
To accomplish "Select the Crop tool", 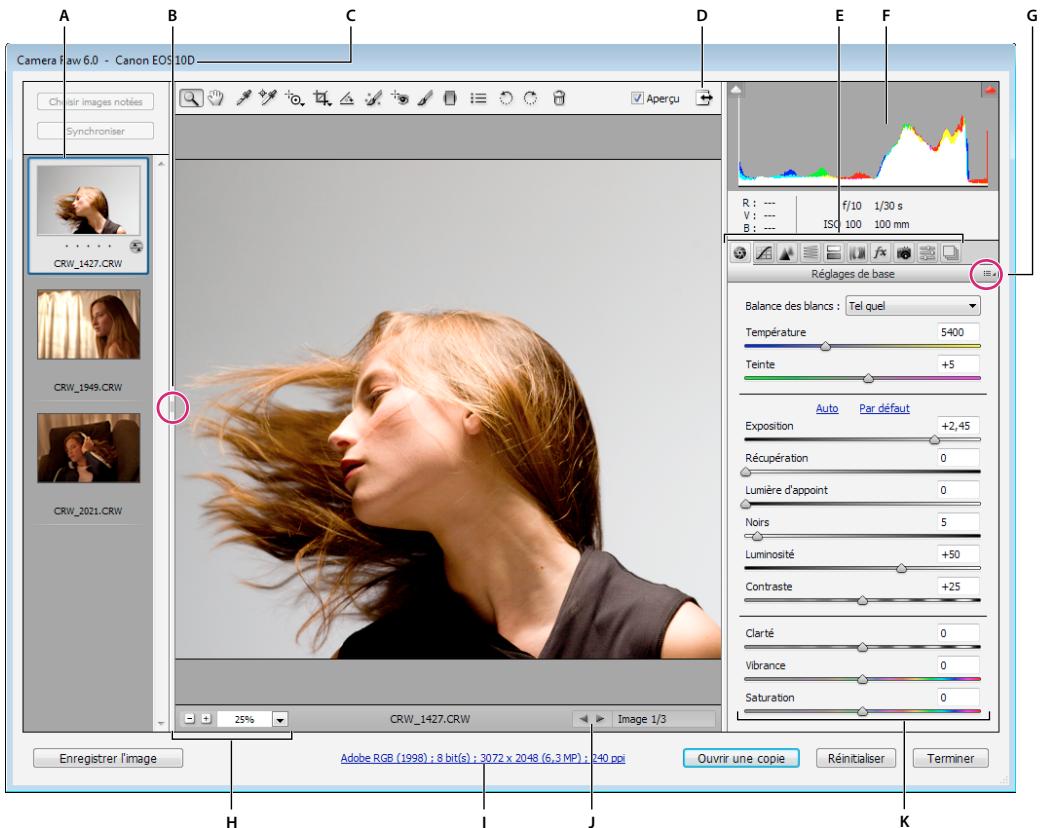I will click(x=323, y=99).
